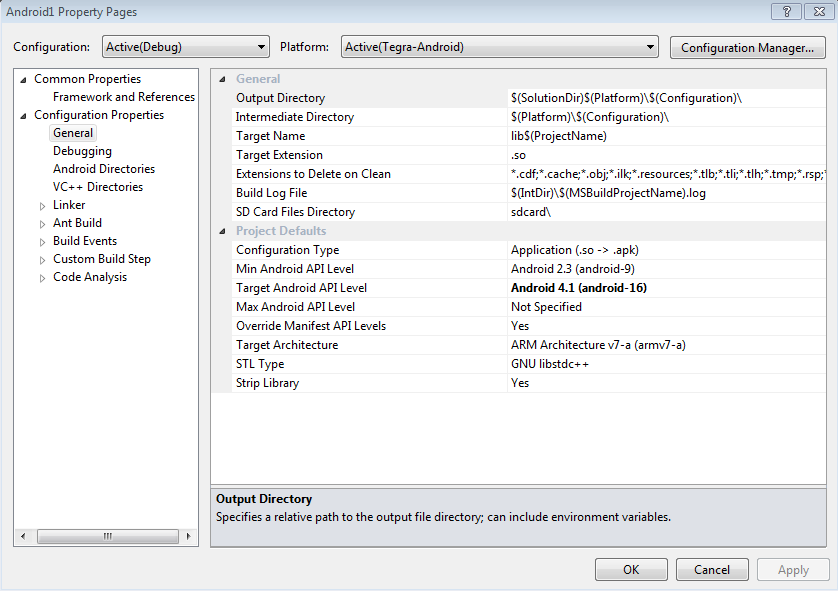Expand the Custom Build Step node
This screenshot has height=591, width=838.
pyautogui.click(x=42, y=260)
